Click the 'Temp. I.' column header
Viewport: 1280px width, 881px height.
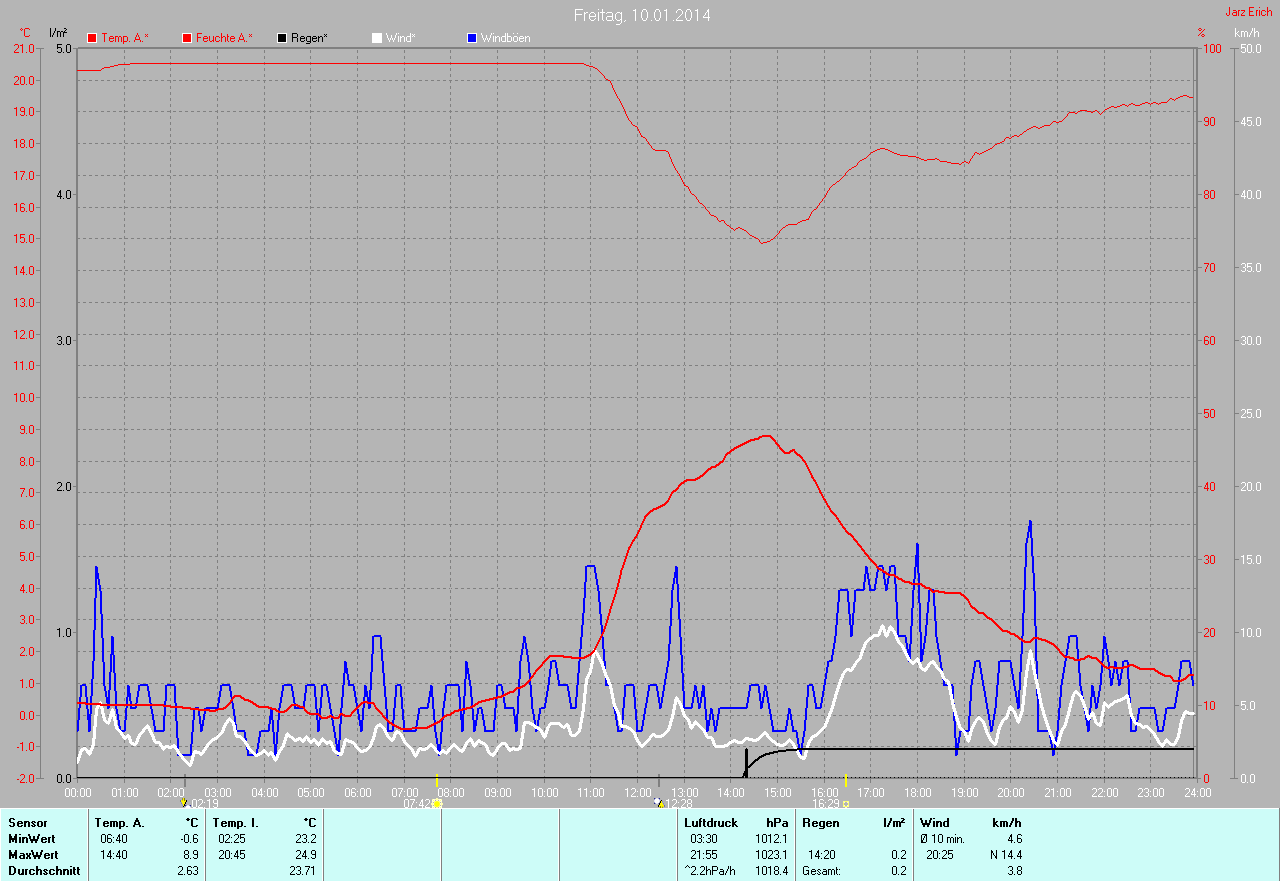[236, 823]
